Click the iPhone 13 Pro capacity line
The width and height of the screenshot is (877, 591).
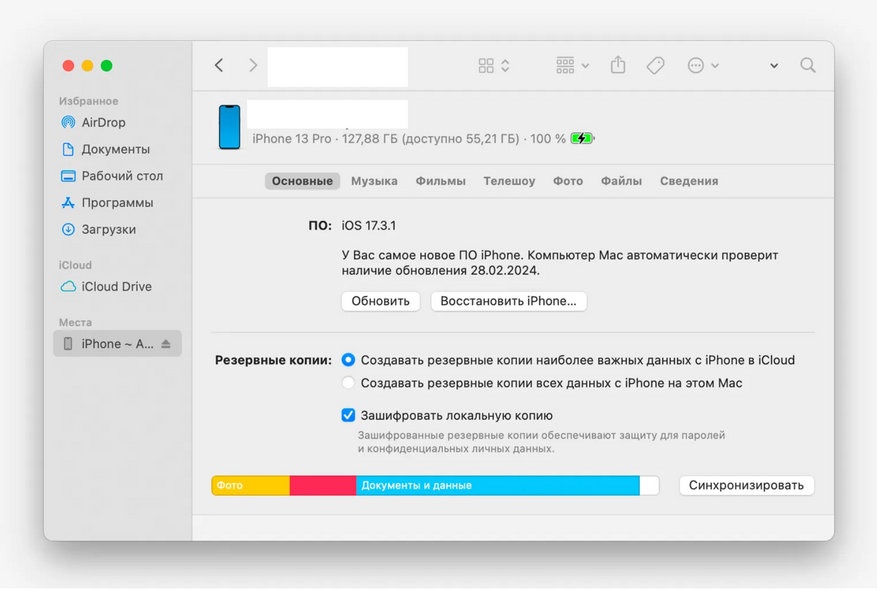pos(409,139)
